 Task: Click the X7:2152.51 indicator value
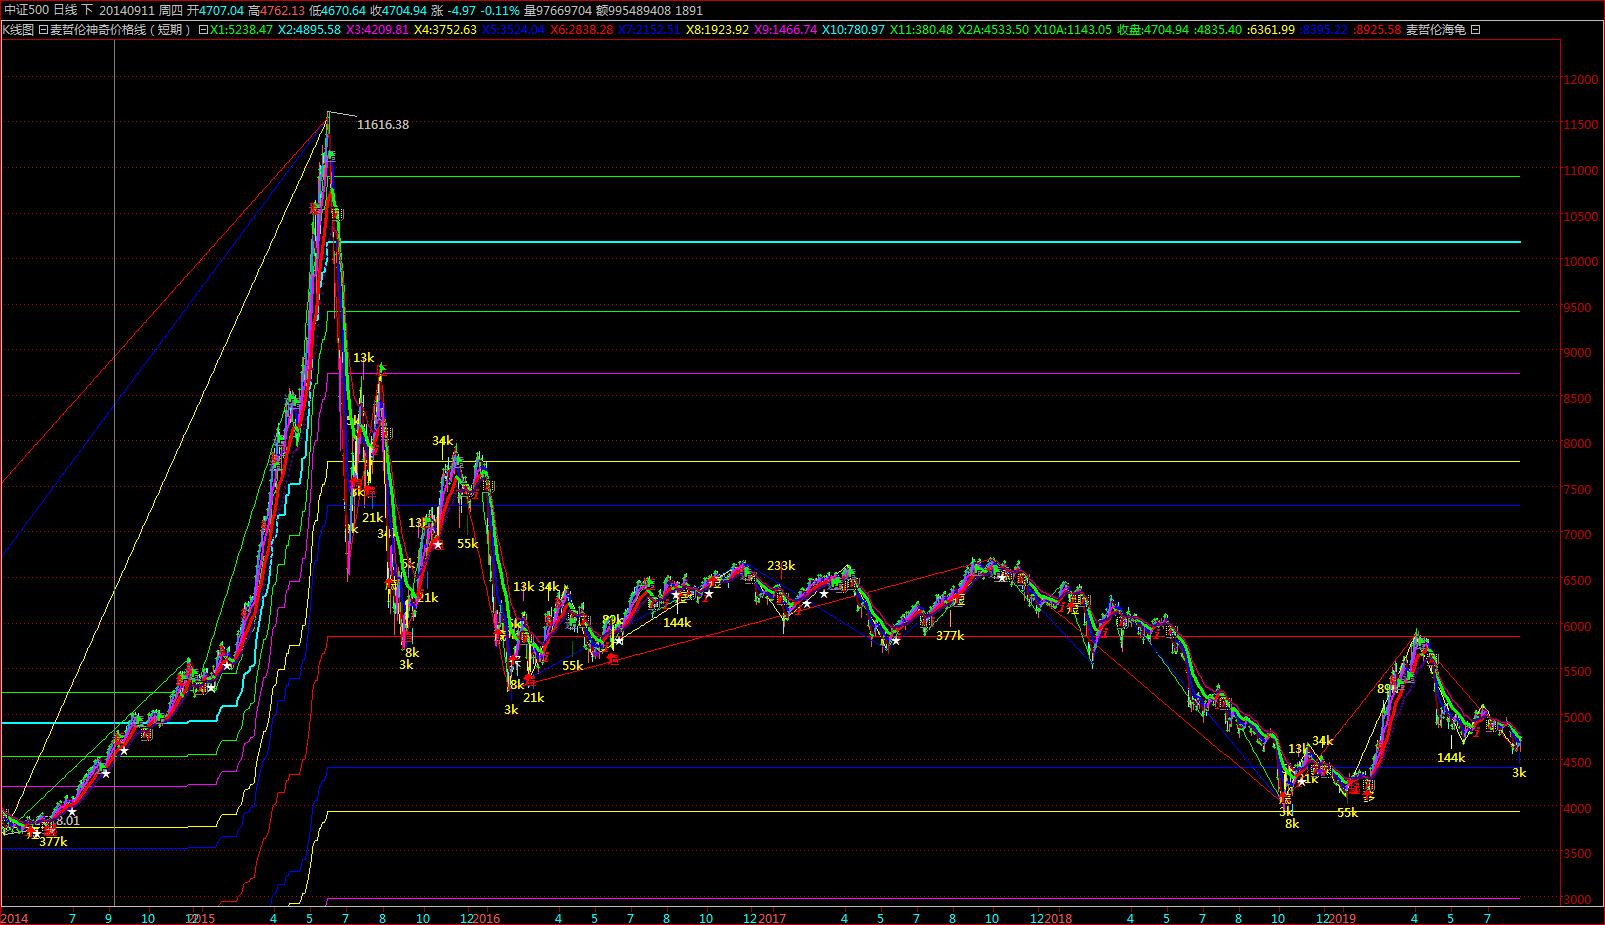click(650, 30)
